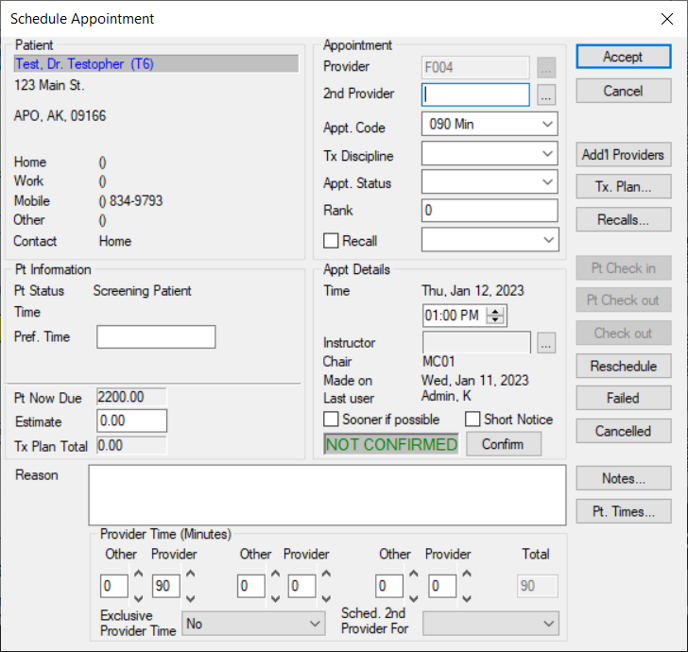Close the Schedule Appointment dialog
Image resolution: width=688 pixels, height=652 pixels.
coord(667,19)
